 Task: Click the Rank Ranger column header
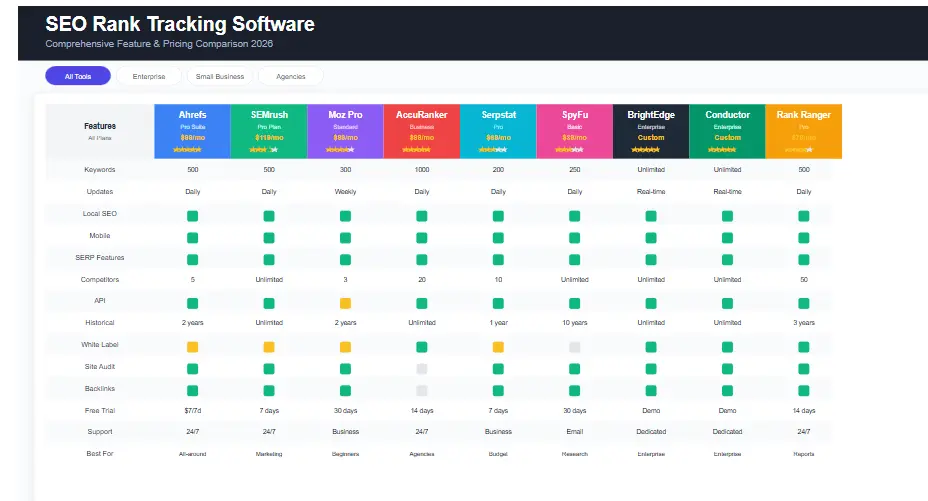(803, 131)
